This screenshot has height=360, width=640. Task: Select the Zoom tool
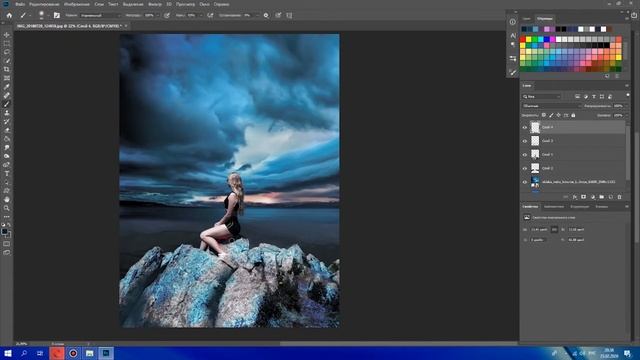(x=7, y=208)
